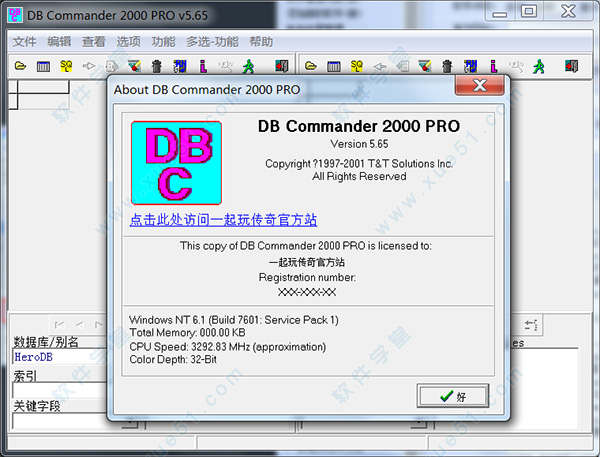Click the magenta info 'i' icon in right toolbar
This screenshot has width=600, height=457.
[x=494, y=66]
